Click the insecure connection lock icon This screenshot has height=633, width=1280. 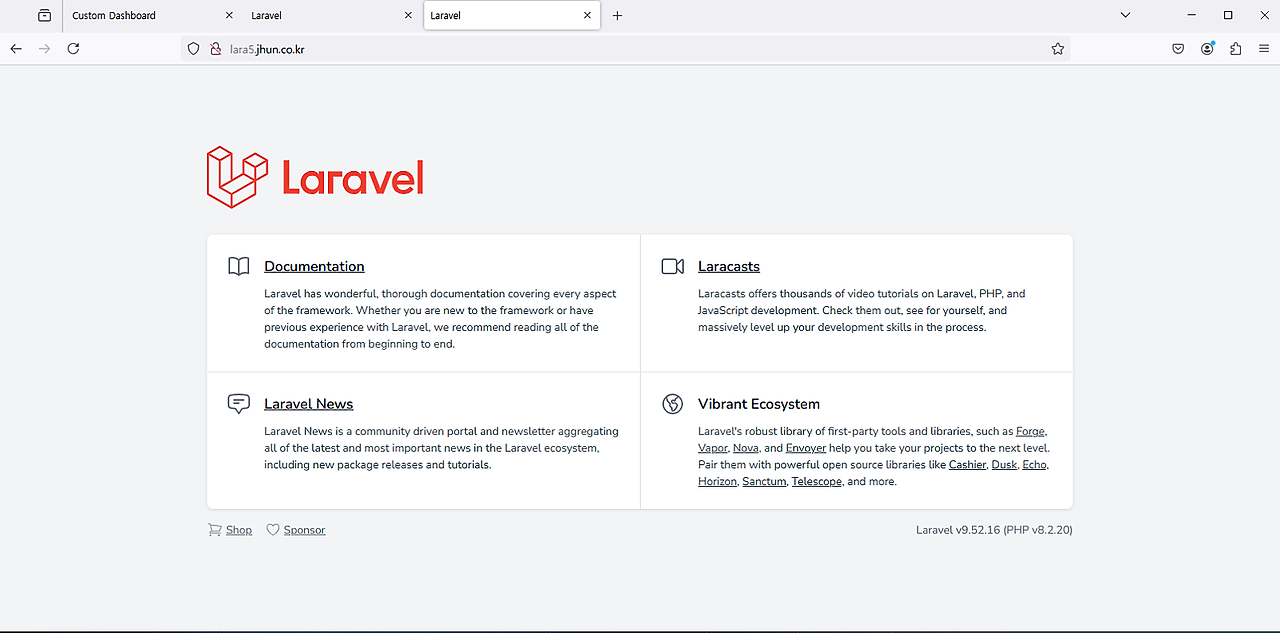click(214, 48)
